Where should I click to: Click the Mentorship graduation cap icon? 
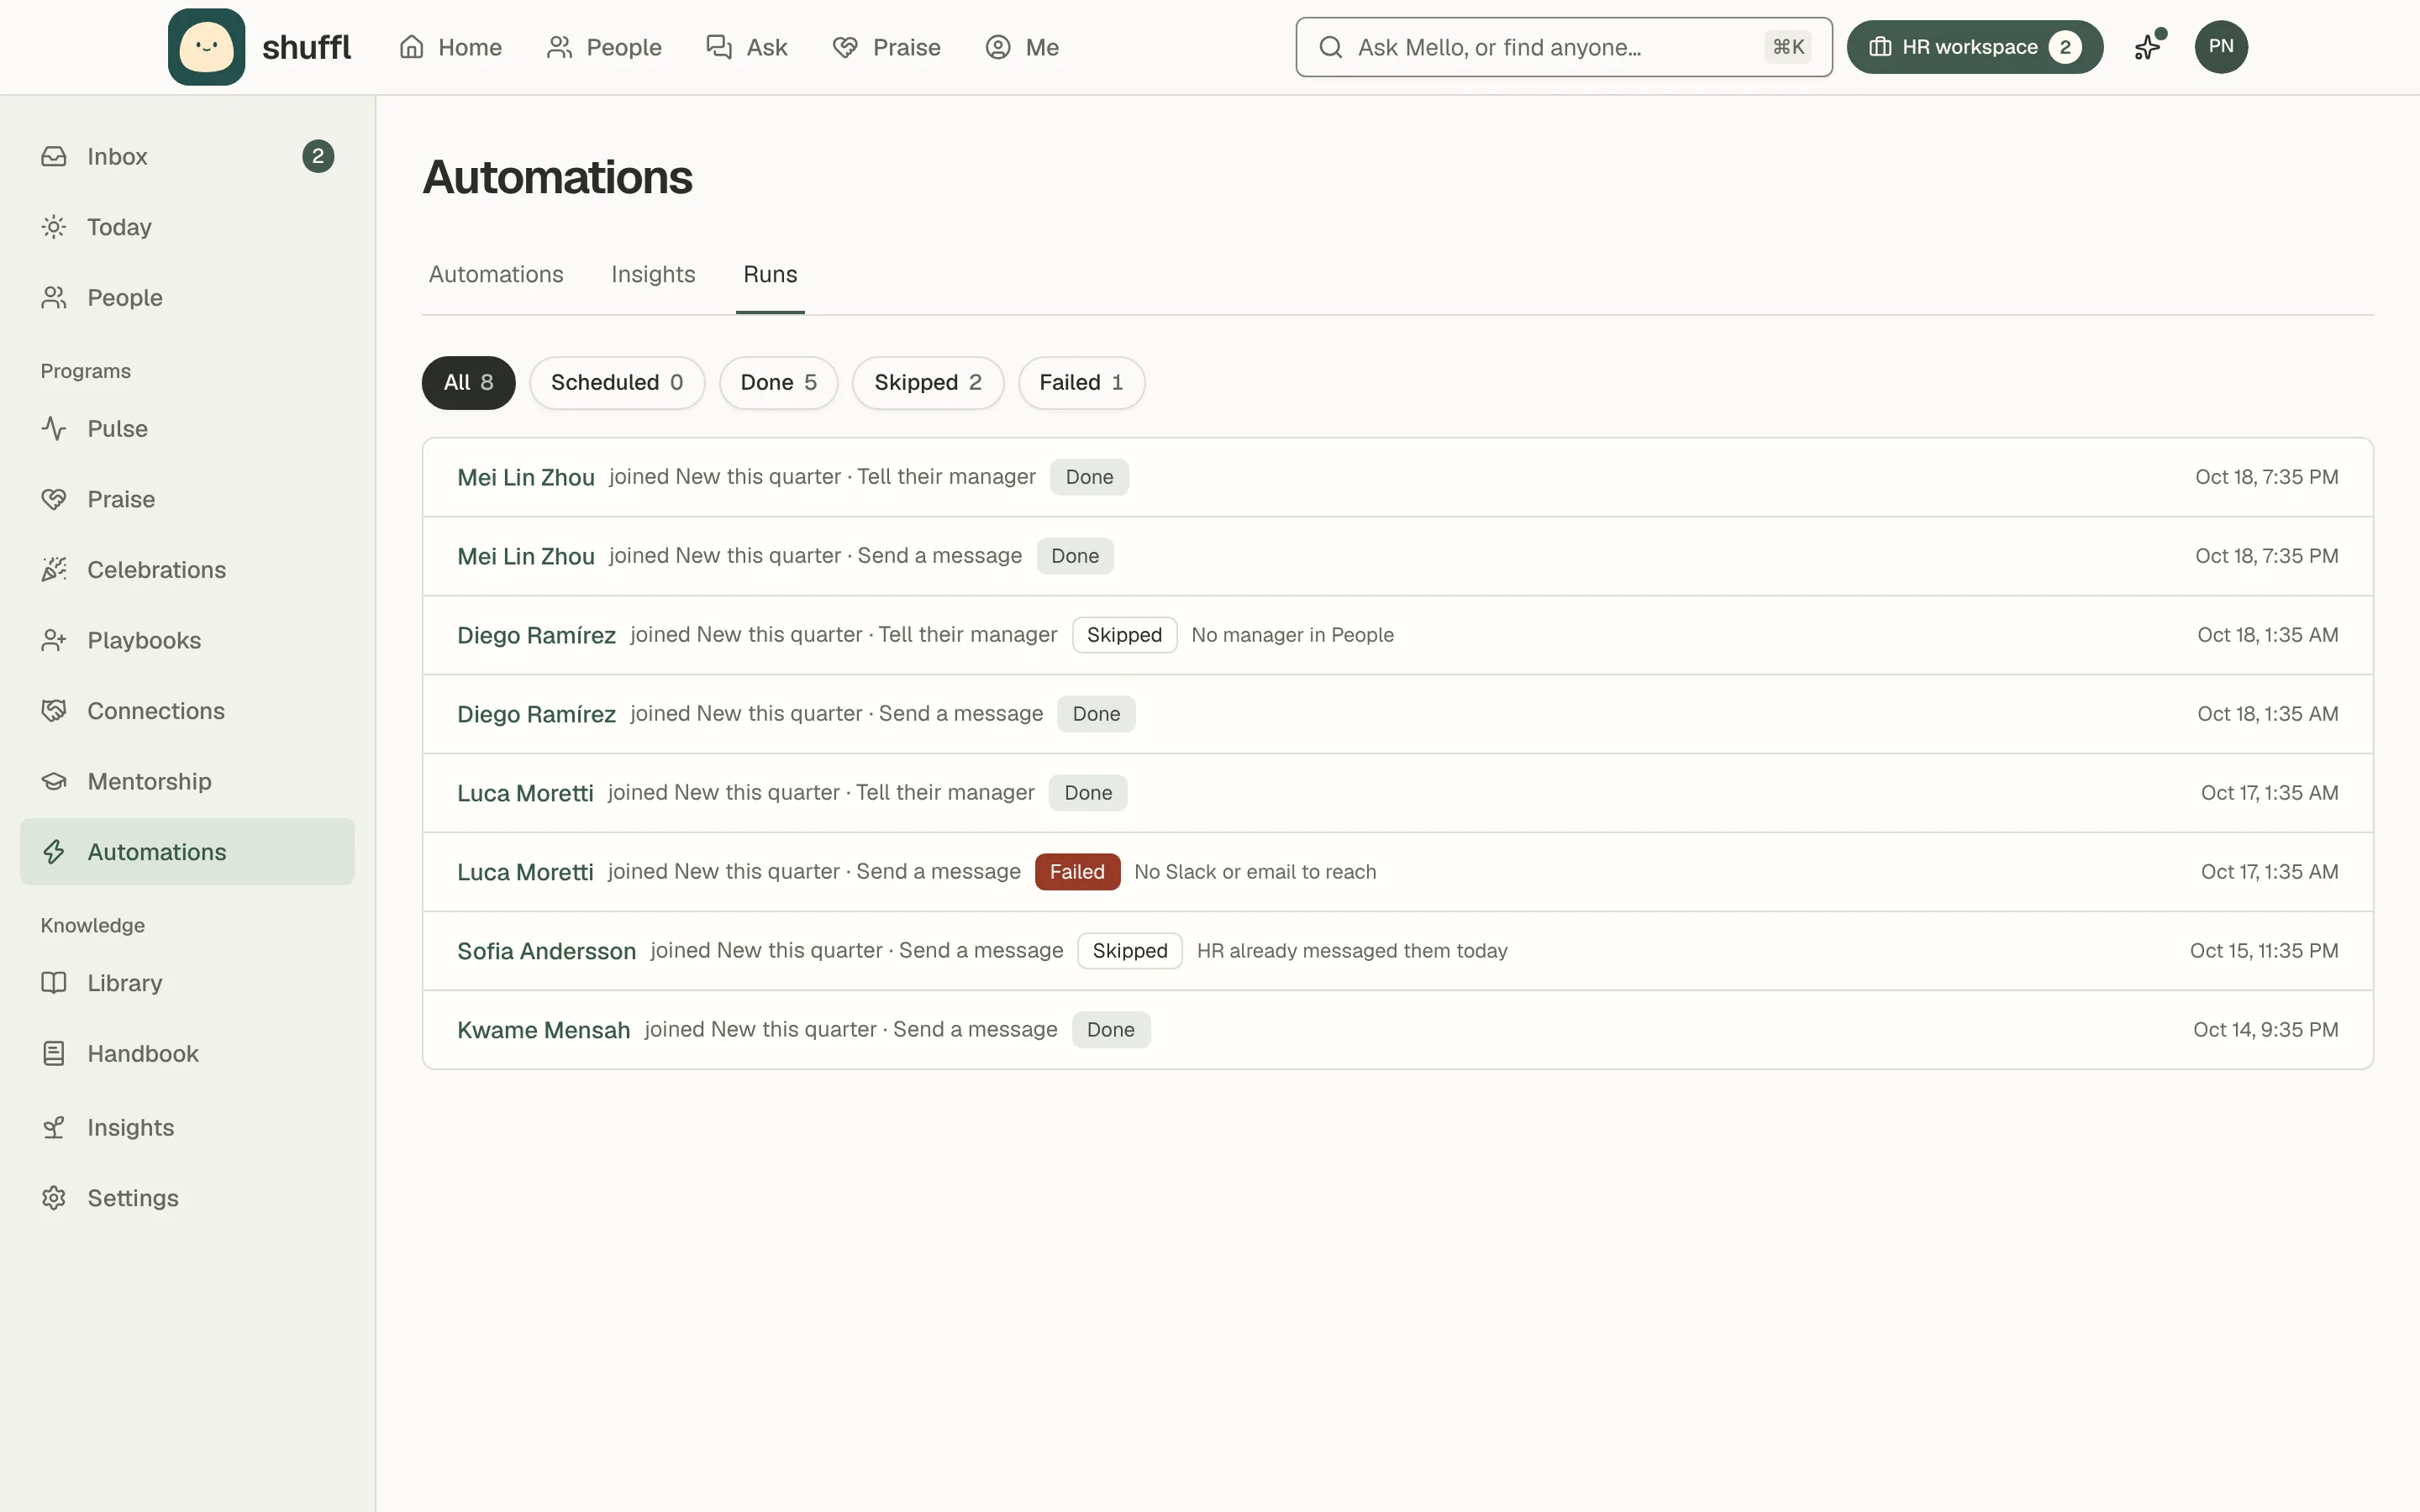pos(54,781)
